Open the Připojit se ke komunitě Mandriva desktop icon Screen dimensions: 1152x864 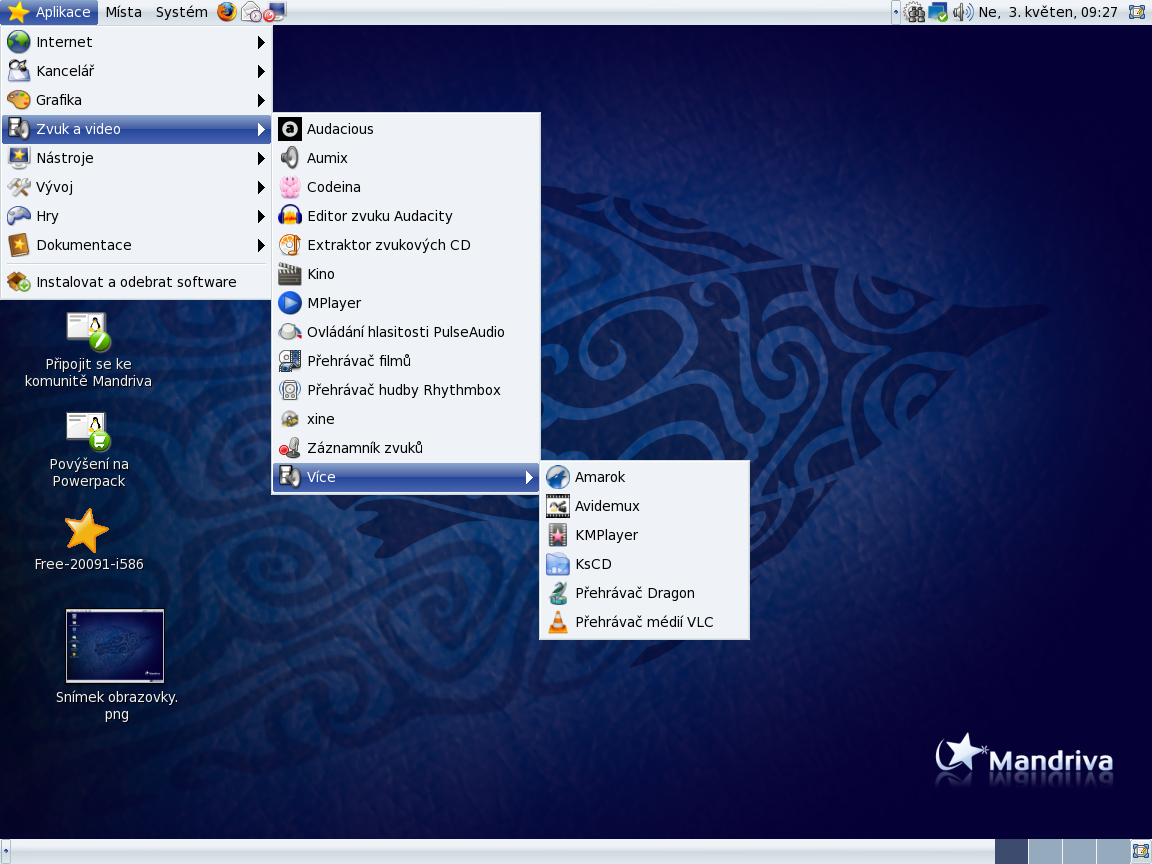coord(88,331)
